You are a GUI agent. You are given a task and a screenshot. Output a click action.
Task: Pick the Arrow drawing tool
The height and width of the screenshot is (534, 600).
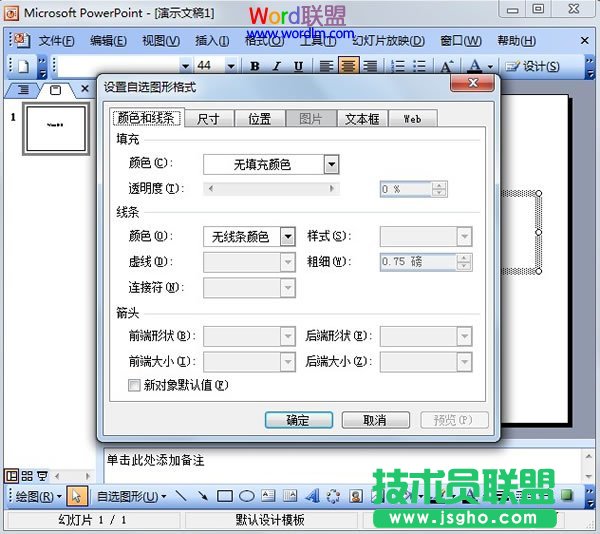click(203, 496)
